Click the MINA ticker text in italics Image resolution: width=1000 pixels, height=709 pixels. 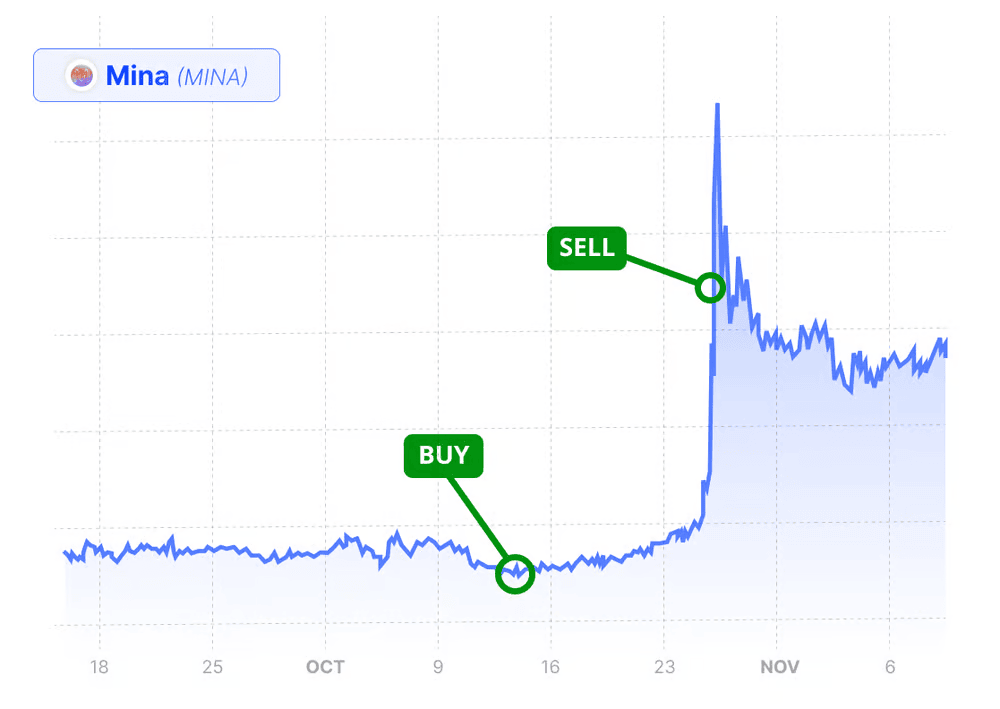click(x=212, y=77)
